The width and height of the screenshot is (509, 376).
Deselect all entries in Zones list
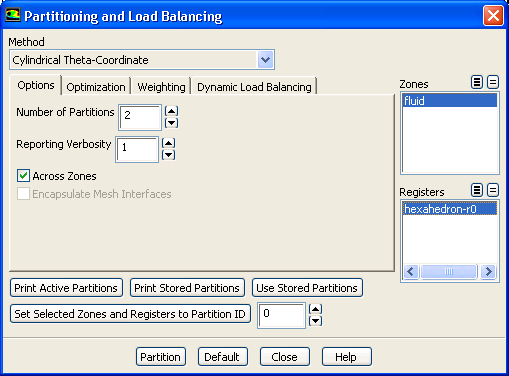pos(493,82)
